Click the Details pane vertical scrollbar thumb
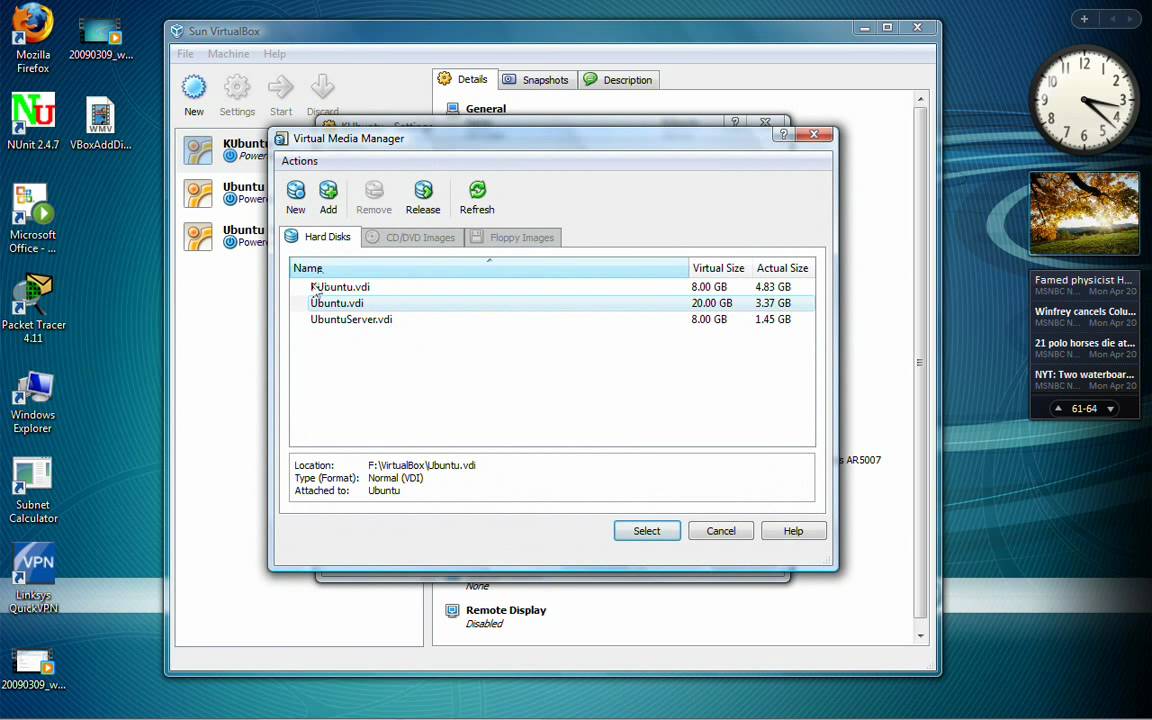Viewport: 1152px width, 720px height. (x=921, y=362)
